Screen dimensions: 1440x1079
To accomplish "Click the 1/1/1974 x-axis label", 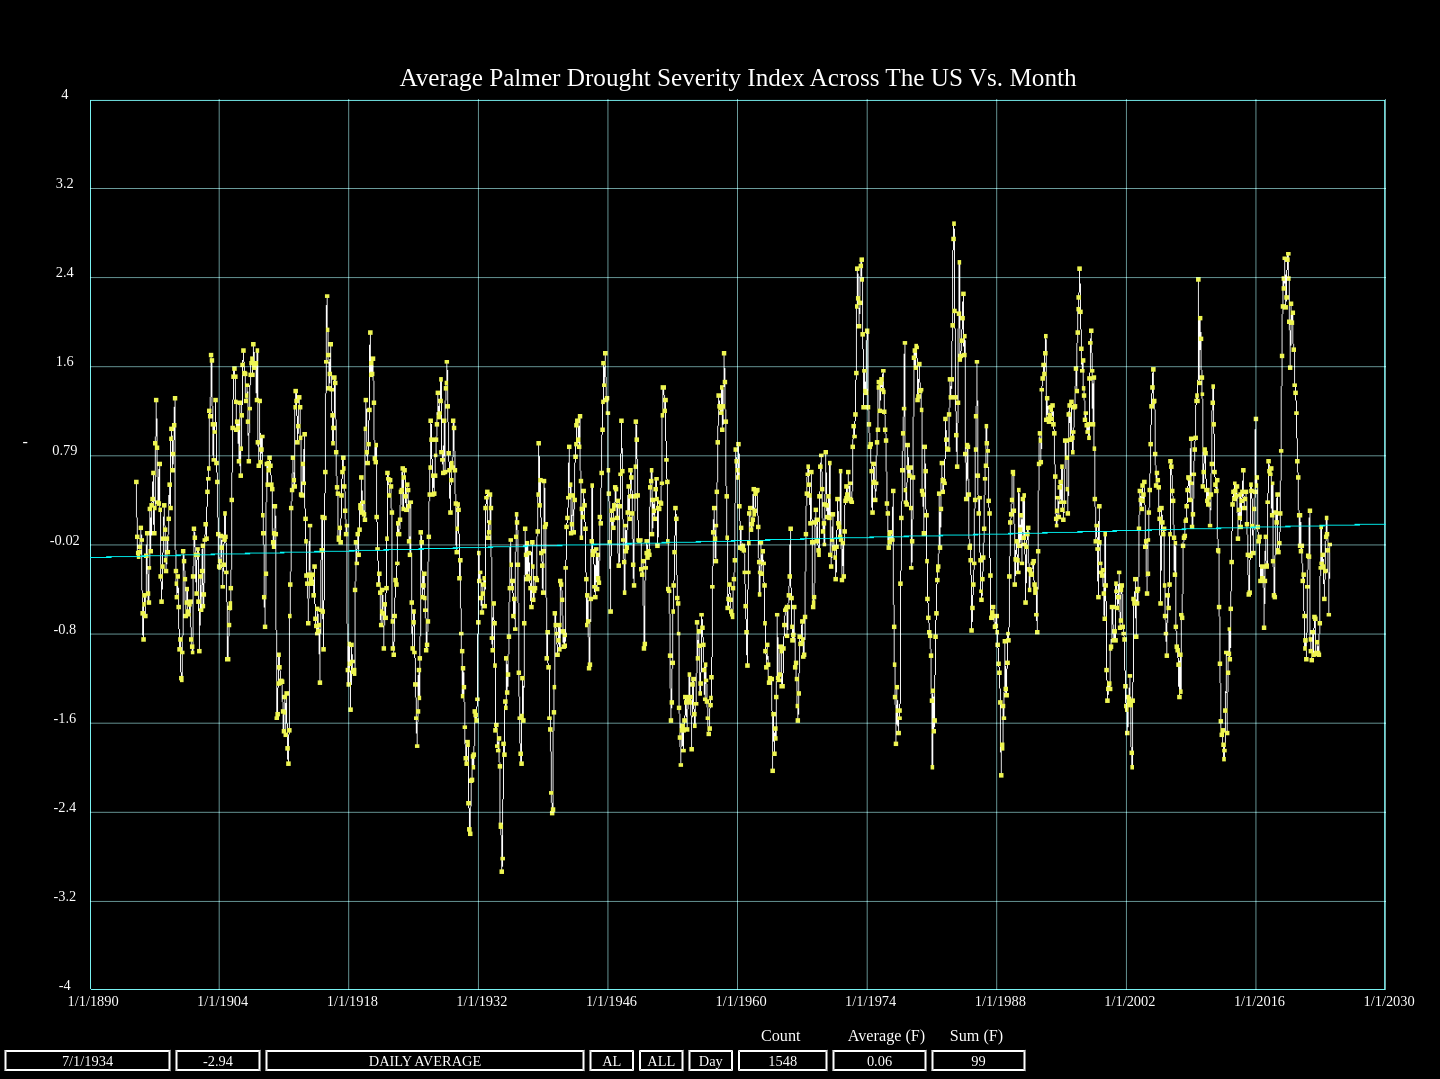I will coord(870,1001).
